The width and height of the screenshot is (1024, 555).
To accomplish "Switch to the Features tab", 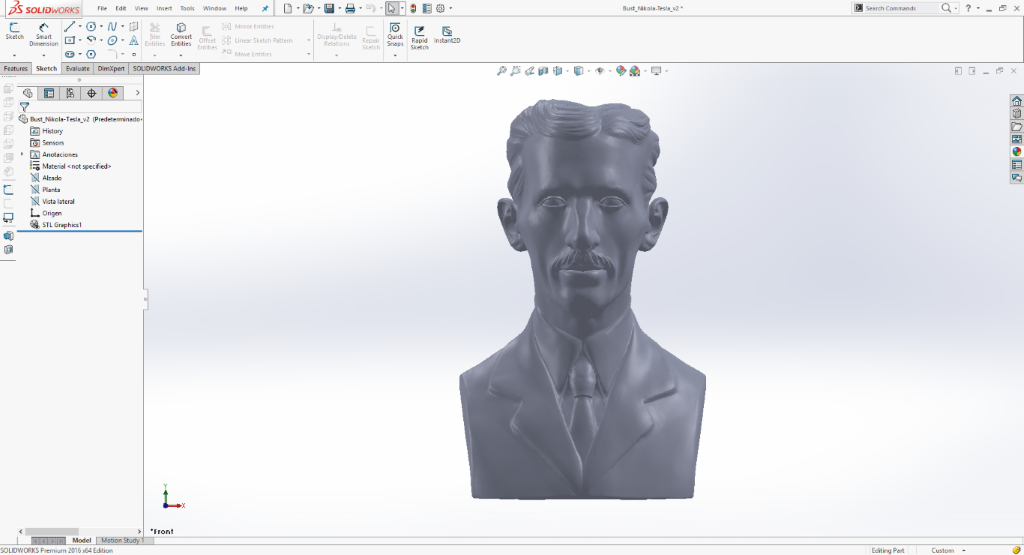I will pyautogui.click(x=16, y=68).
